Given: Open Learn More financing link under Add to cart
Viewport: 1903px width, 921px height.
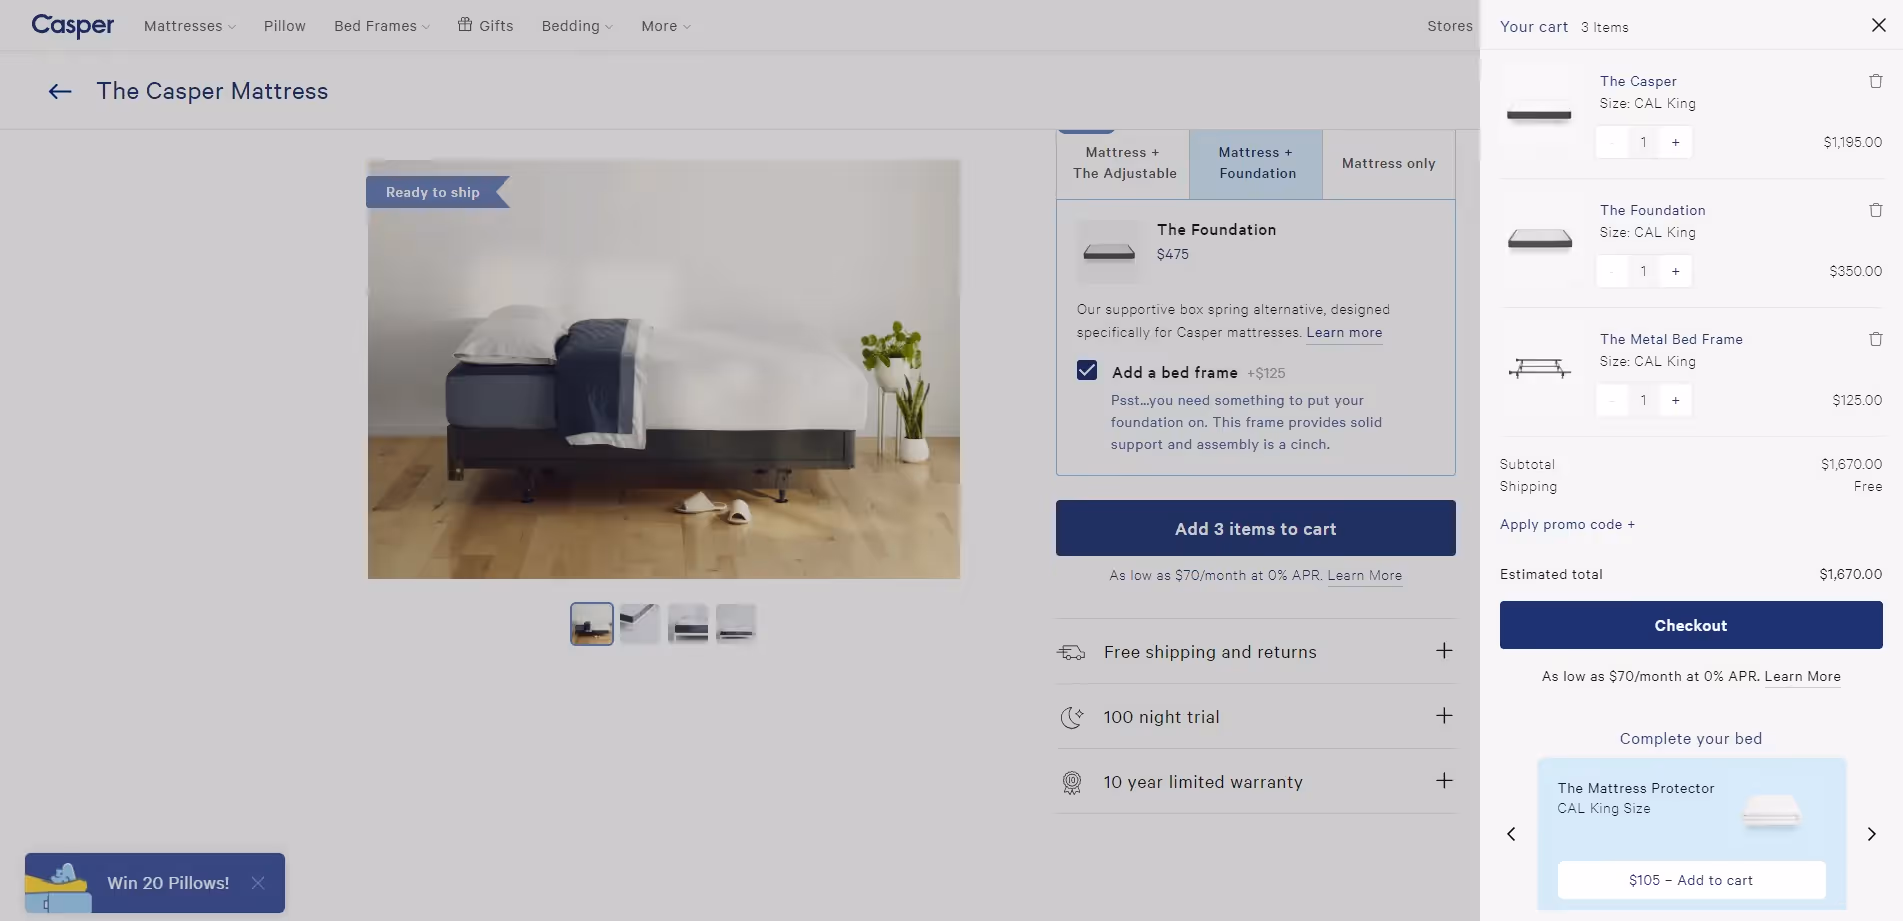Looking at the screenshot, I should pyautogui.click(x=1364, y=576).
